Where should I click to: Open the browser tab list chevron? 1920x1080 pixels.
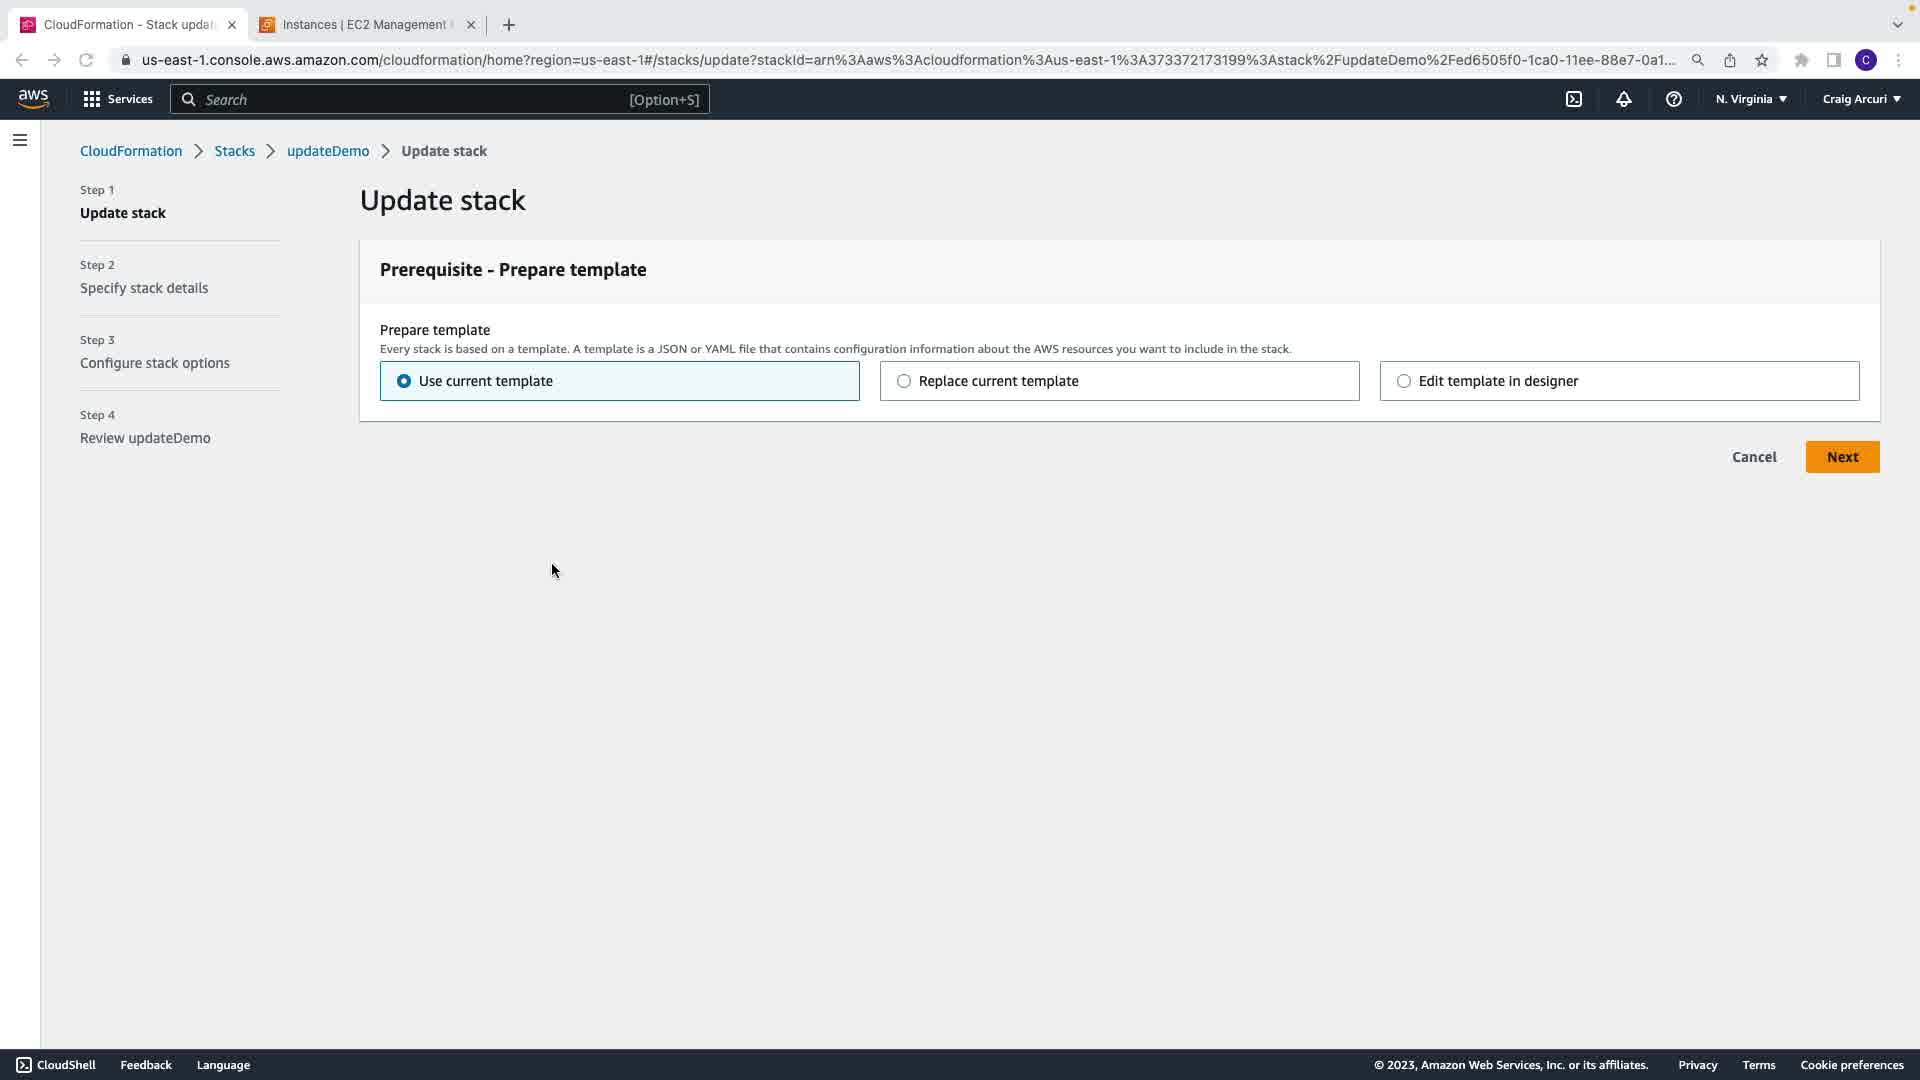click(1897, 24)
